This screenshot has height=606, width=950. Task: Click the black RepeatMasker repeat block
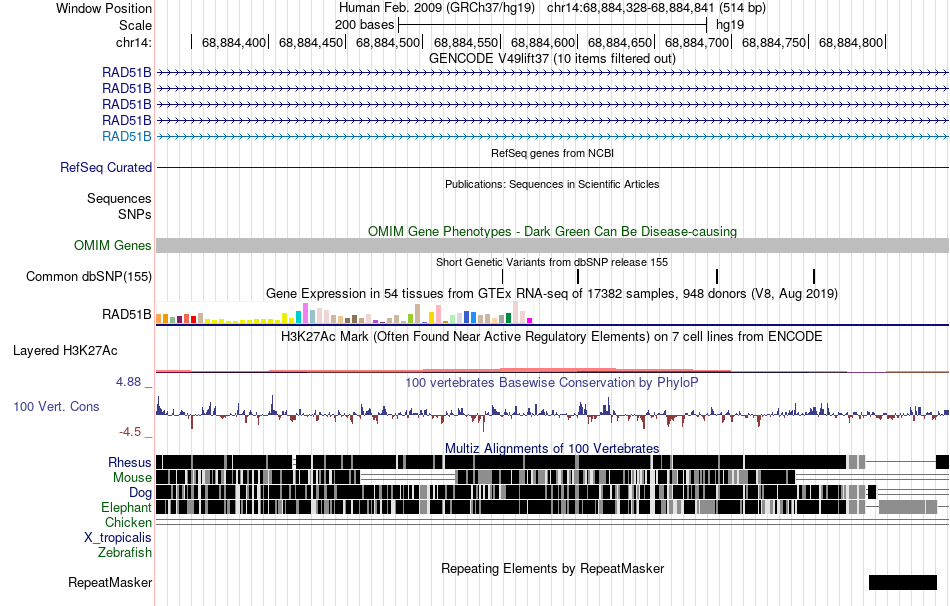tap(903, 582)
